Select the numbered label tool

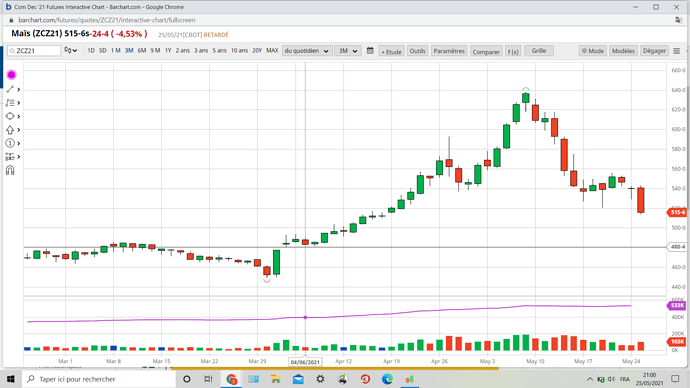(x=10, y=143)
